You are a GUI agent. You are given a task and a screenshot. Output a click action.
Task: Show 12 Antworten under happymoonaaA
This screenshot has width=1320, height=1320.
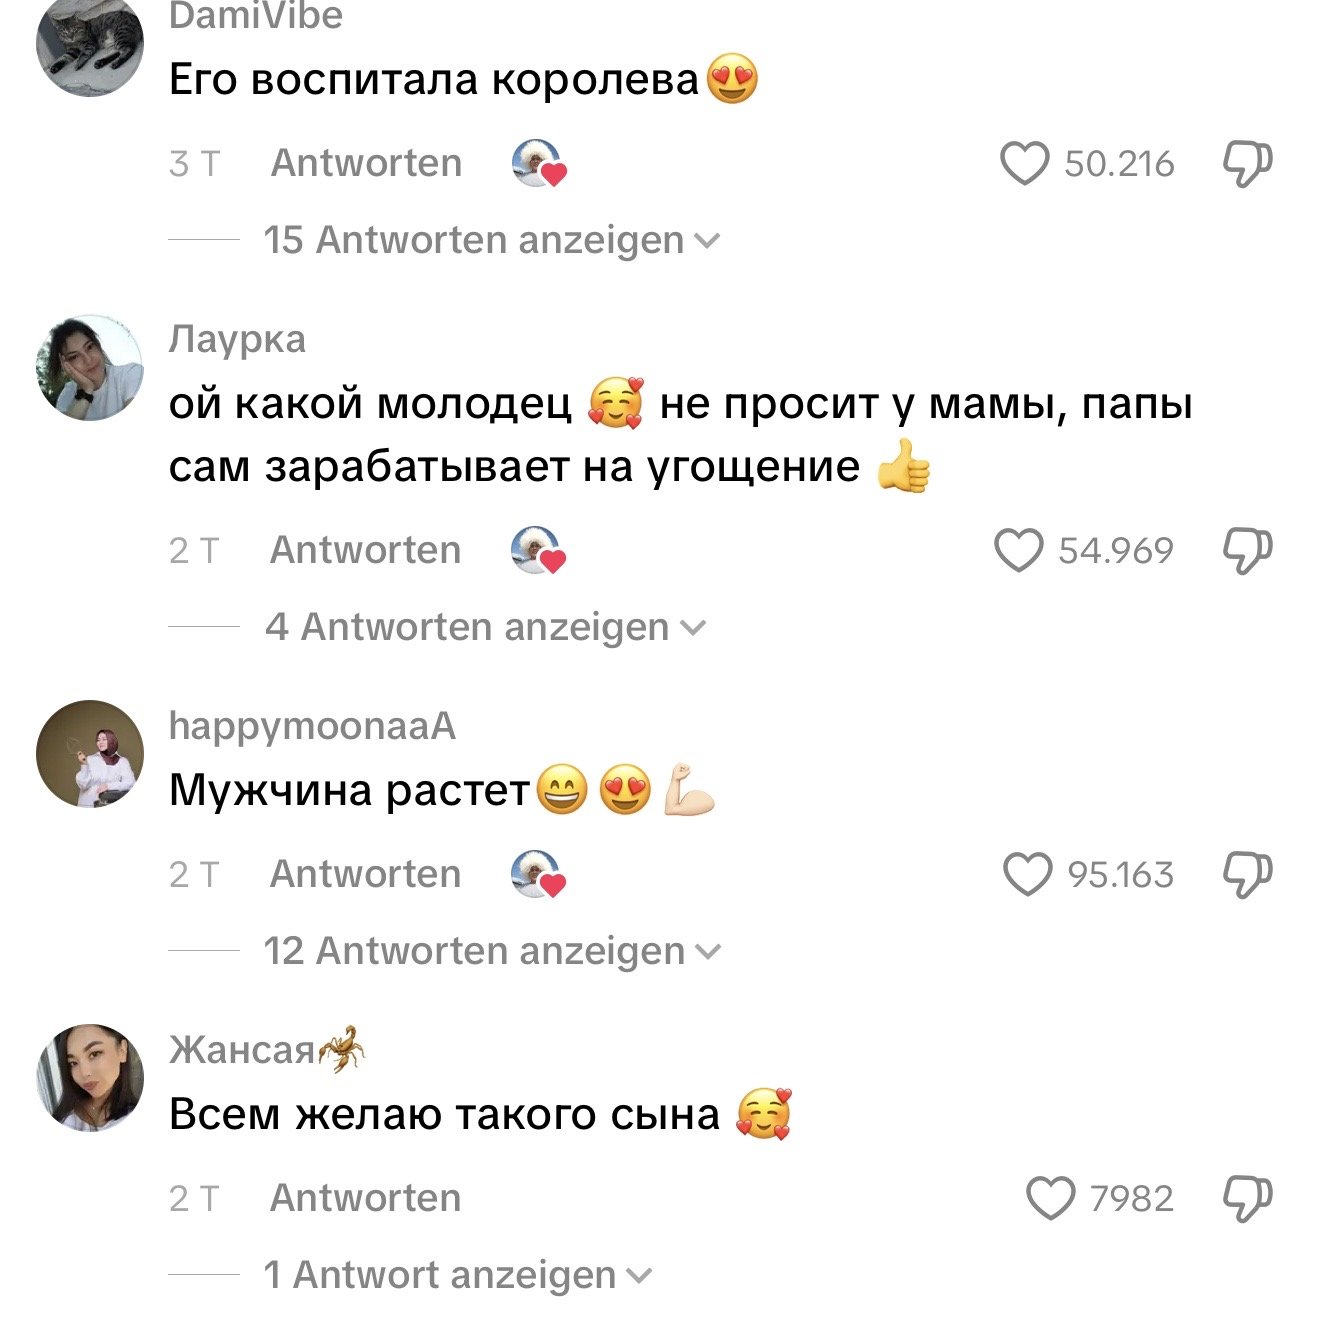[x=491, y=952]
